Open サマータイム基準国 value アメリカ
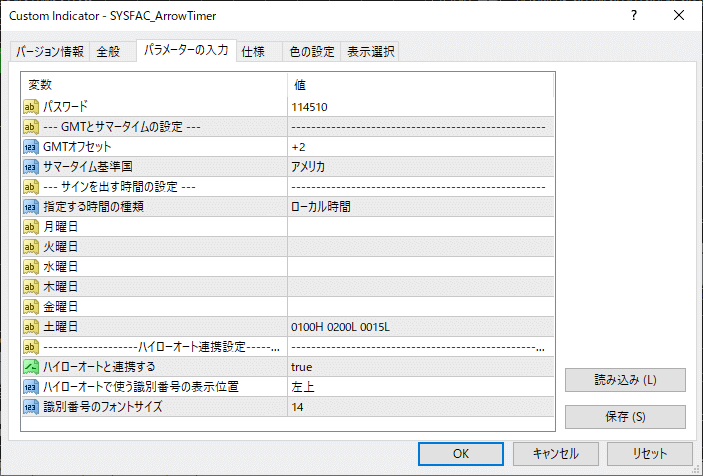 click(421, 167)
